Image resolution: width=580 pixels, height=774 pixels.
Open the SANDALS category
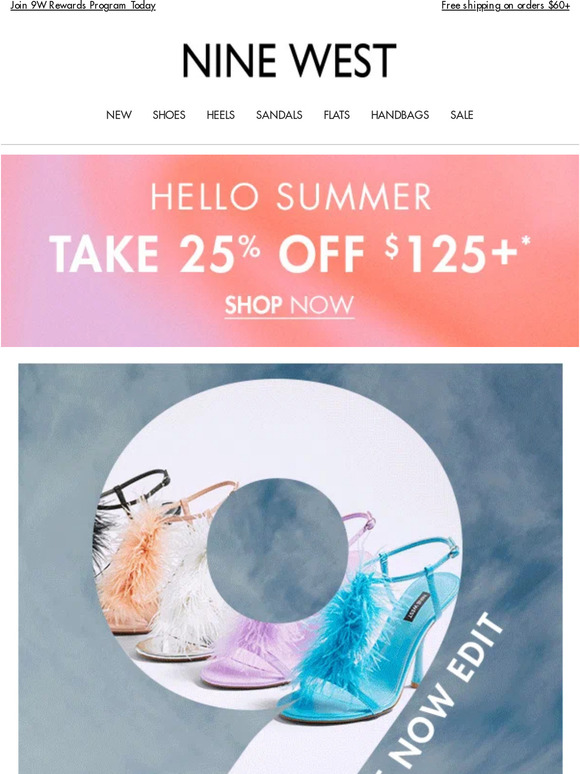click(279, 115)
